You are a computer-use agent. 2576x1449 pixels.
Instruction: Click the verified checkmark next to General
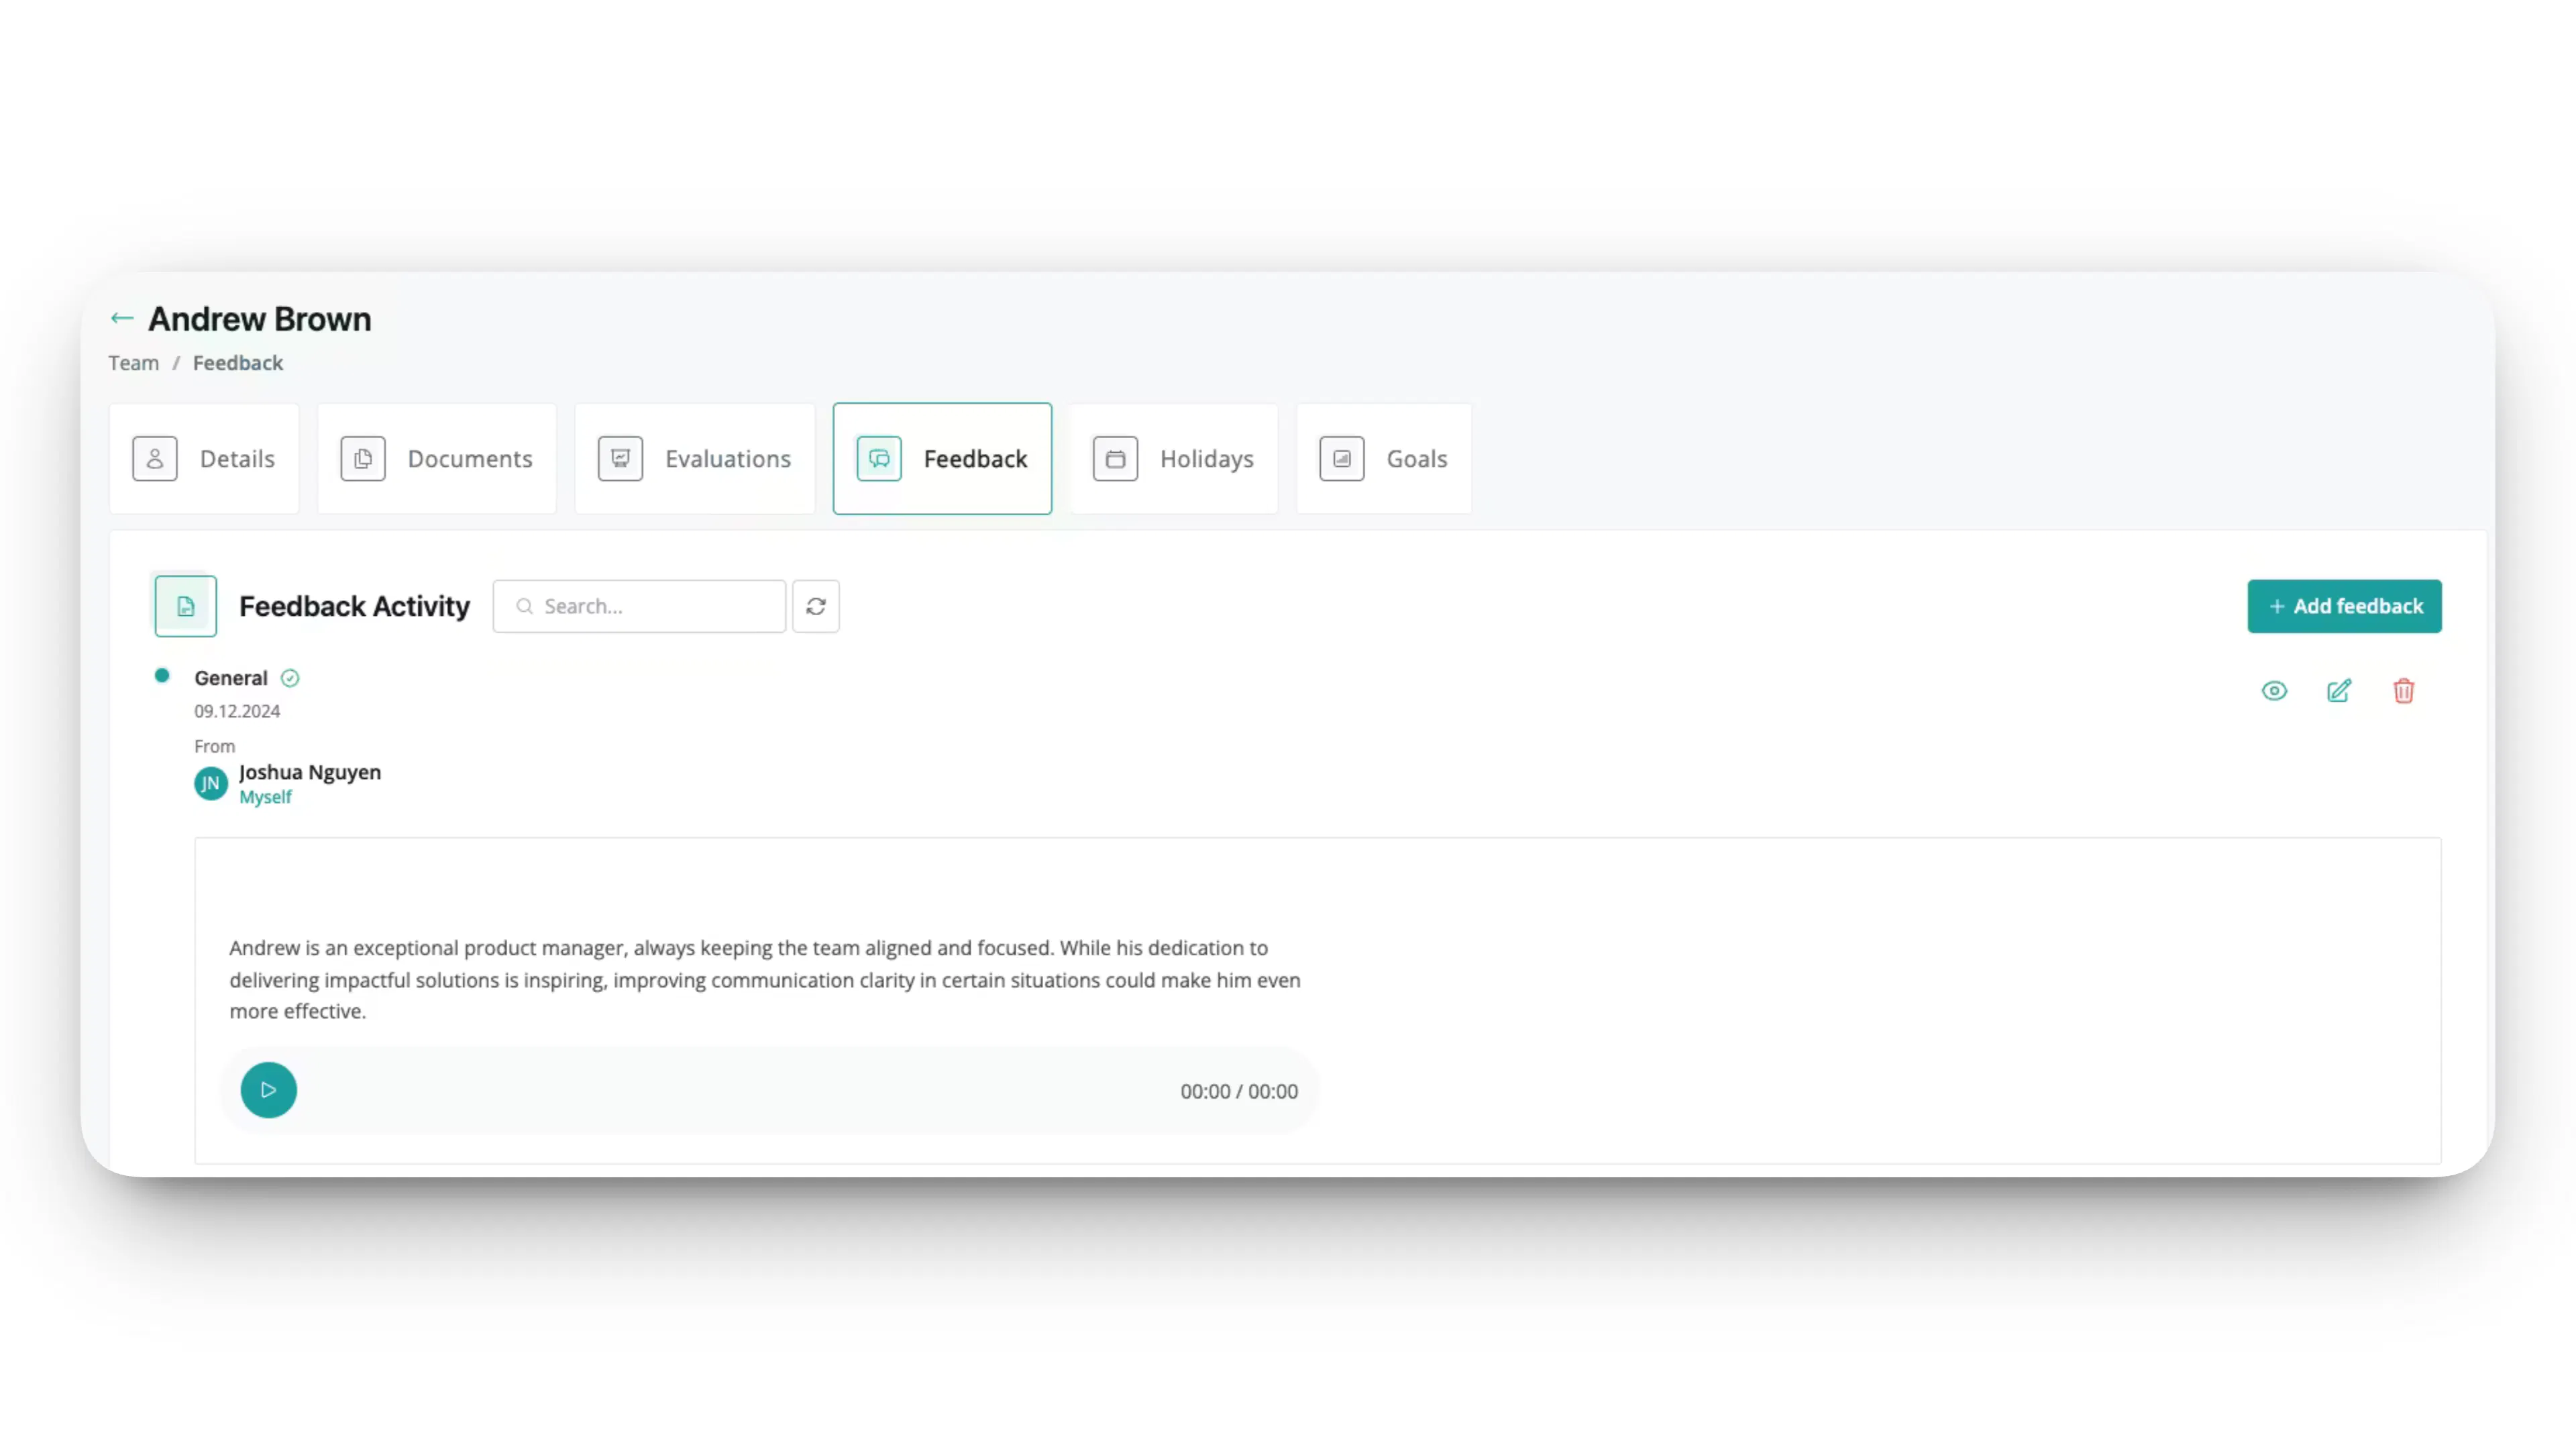[290, 678]
